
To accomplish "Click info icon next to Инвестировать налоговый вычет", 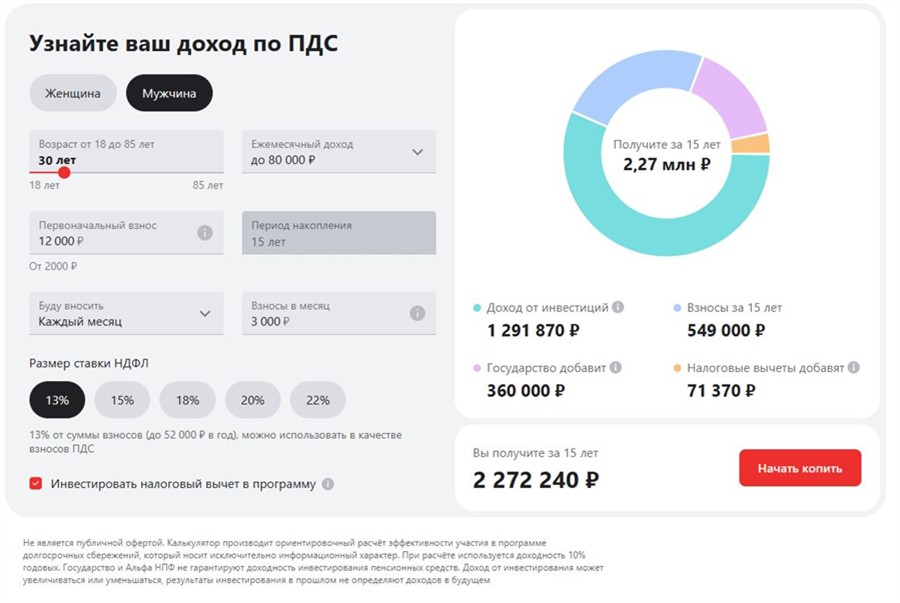I will pyautogui.click(x=328, y=484).
